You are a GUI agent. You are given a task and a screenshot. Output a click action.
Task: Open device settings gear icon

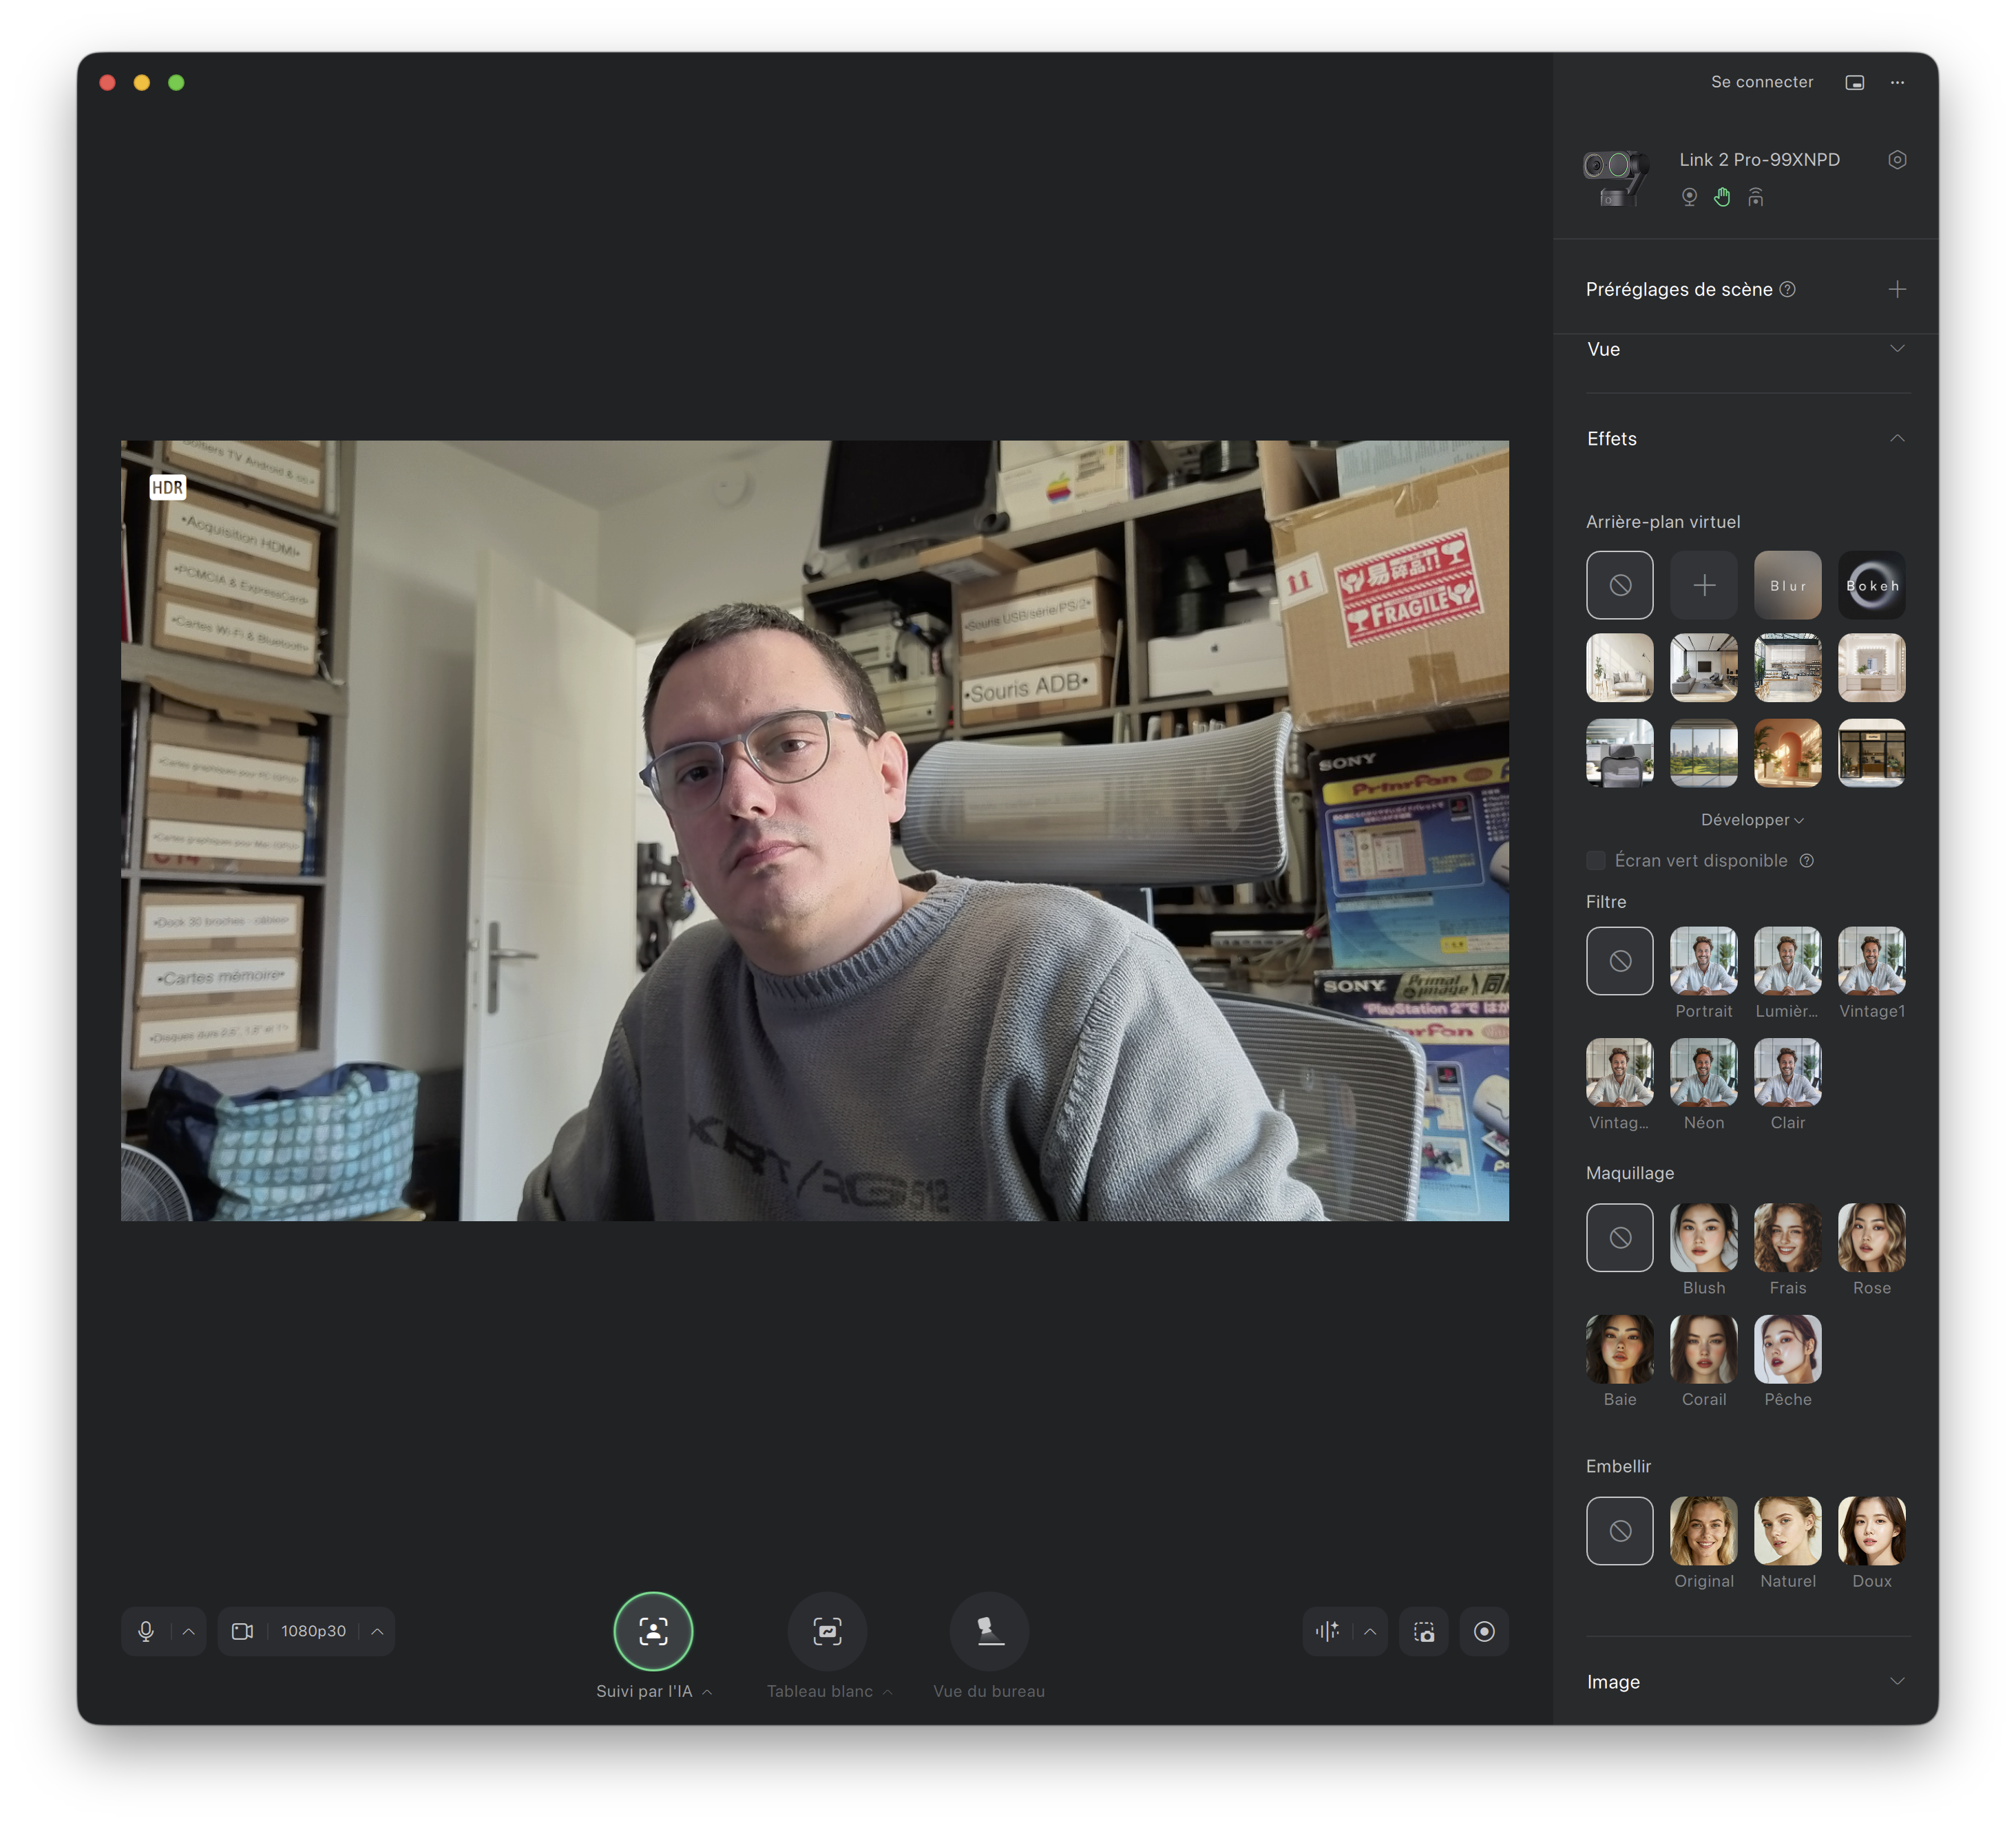click(1897, 160)
